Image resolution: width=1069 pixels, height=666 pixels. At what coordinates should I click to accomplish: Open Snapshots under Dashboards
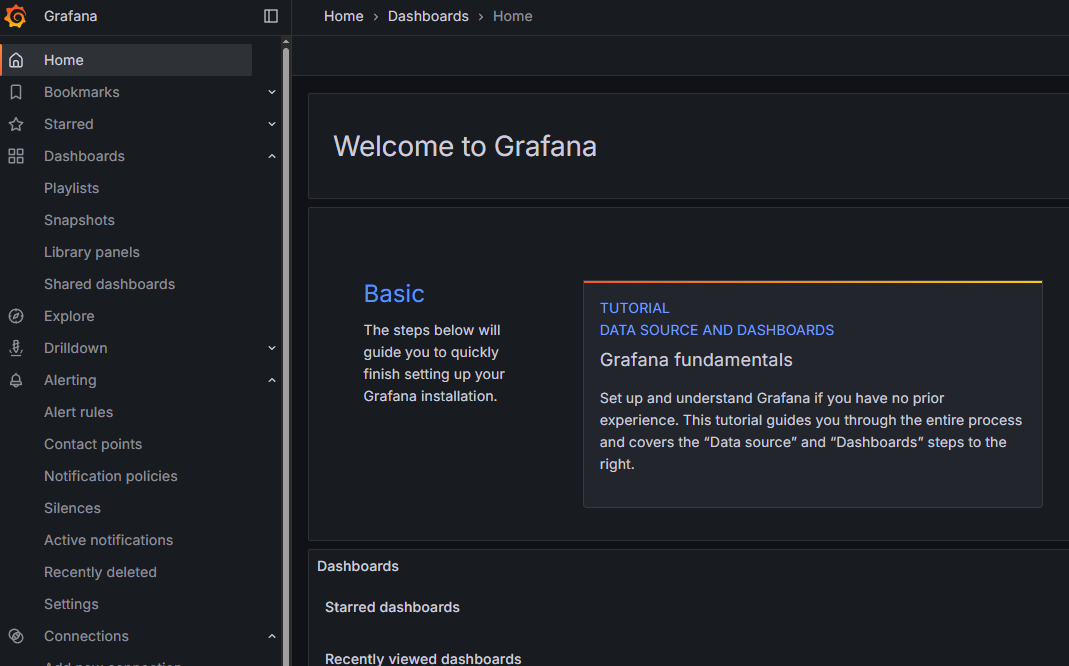pyautogui.click(x=80, y=220)
